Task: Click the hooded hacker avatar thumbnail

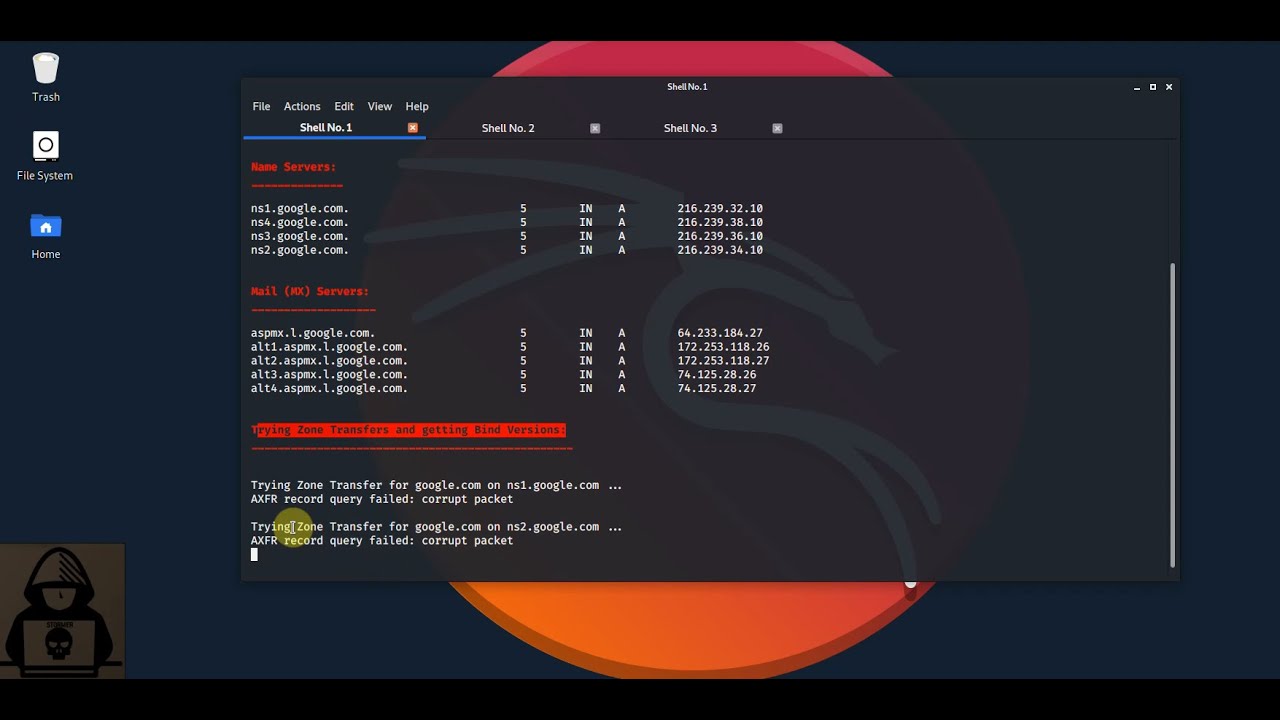Action: (62, 612)
